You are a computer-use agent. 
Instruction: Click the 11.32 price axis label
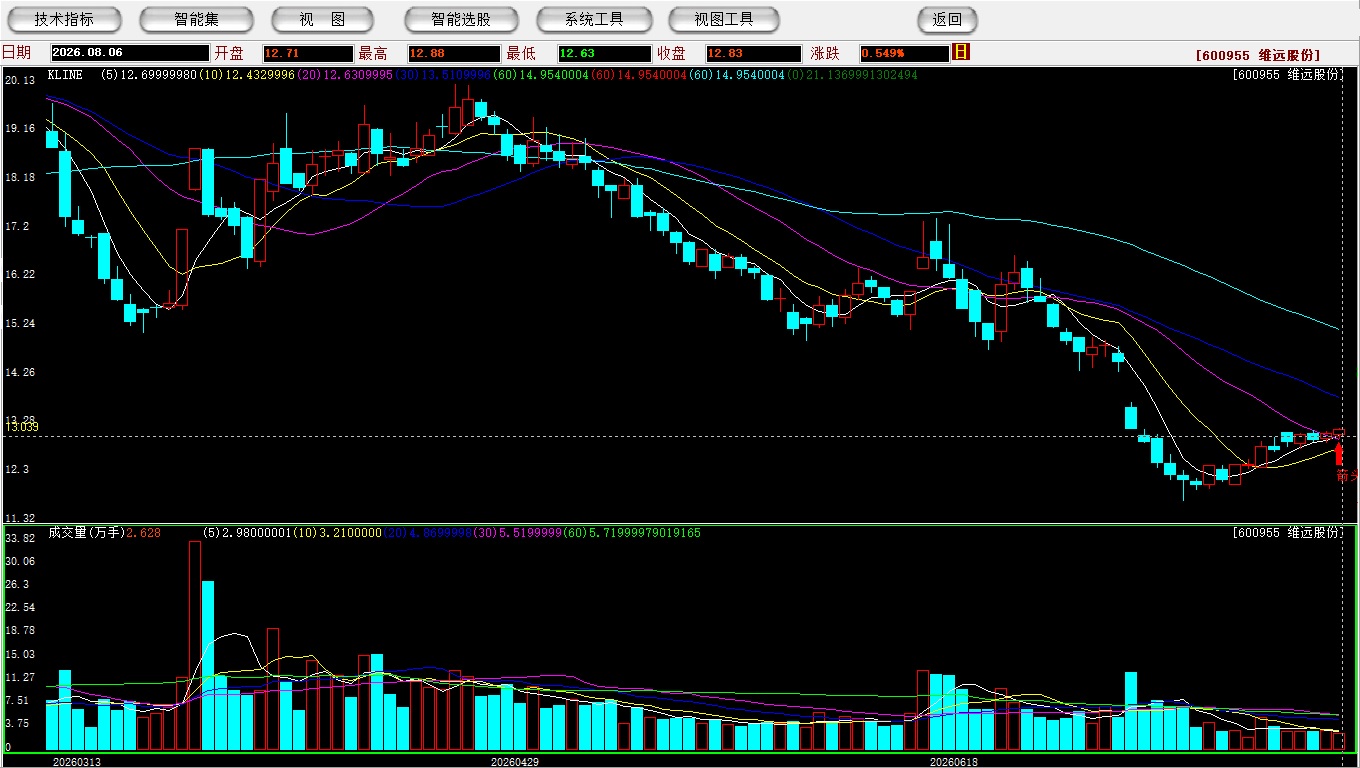pyautogui.click(x=20, y=518)
